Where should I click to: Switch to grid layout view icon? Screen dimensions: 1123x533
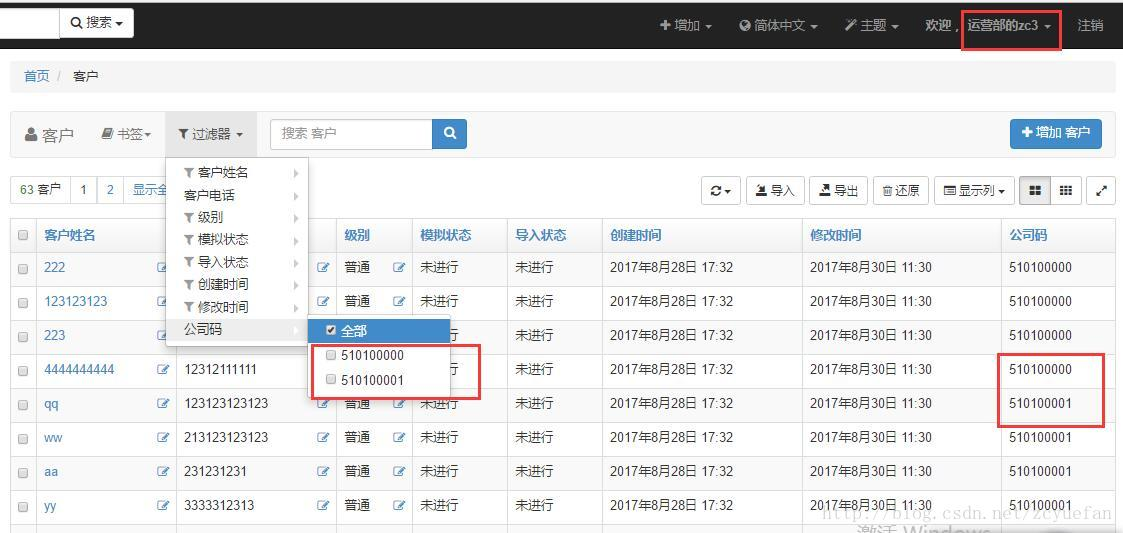(1066, 191)
